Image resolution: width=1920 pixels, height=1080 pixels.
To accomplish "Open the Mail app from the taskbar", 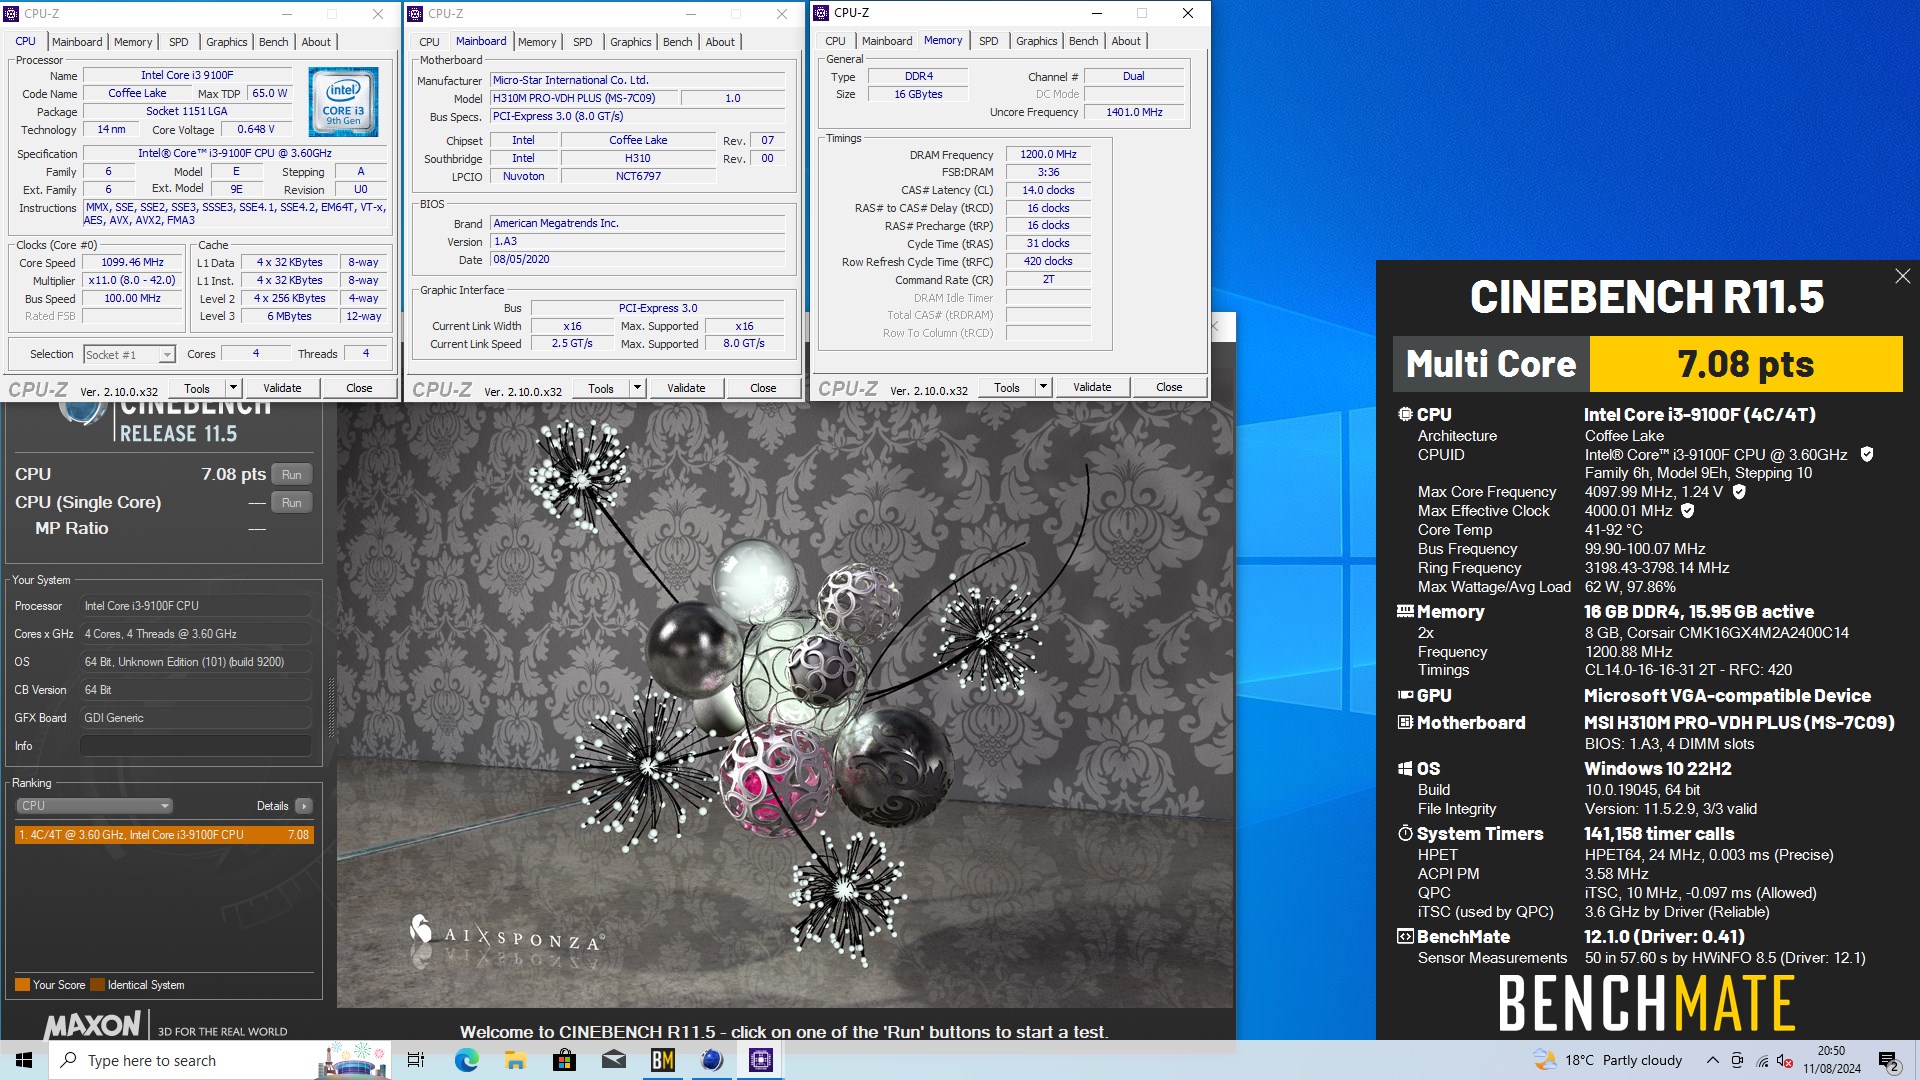I will 613,1060.
